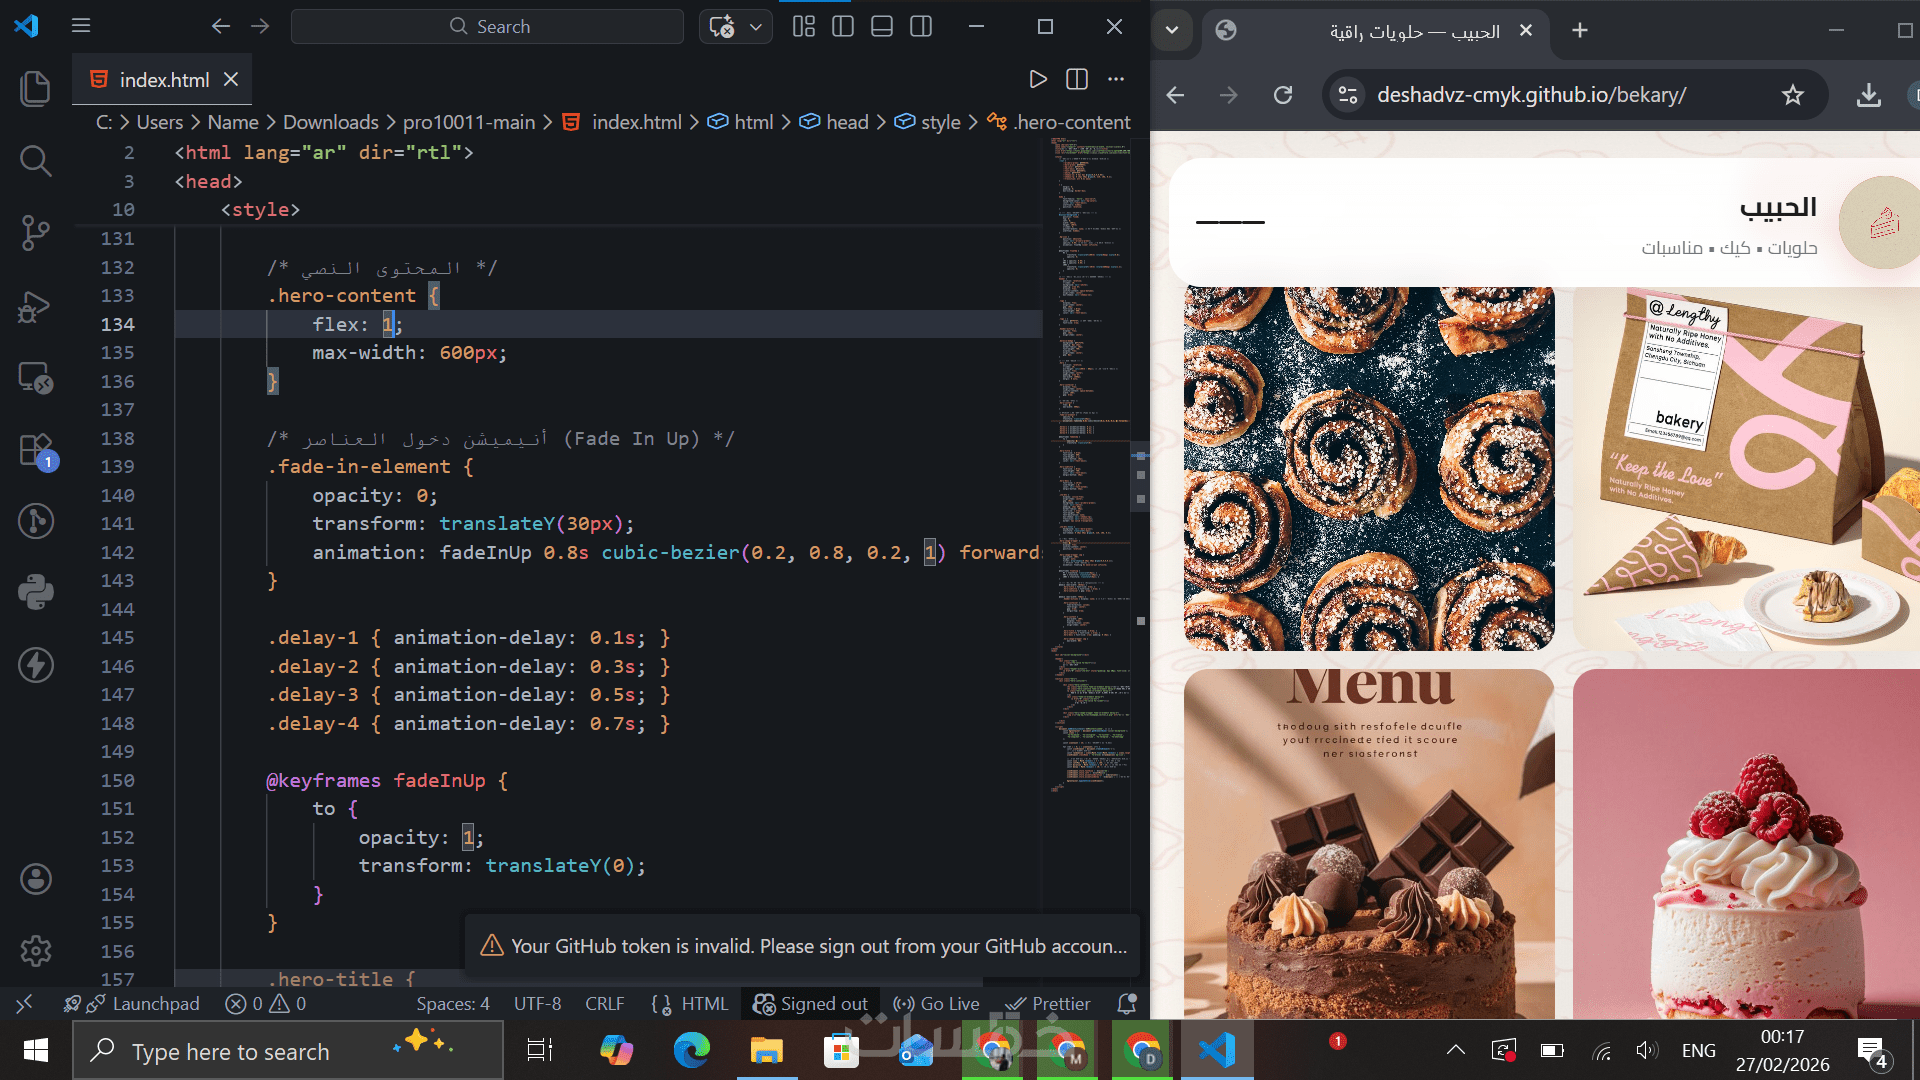Click the Split Editor Right icon
Image resolution: width=1920 pixels, height=1080 pixels.
tap(1077, 79)
